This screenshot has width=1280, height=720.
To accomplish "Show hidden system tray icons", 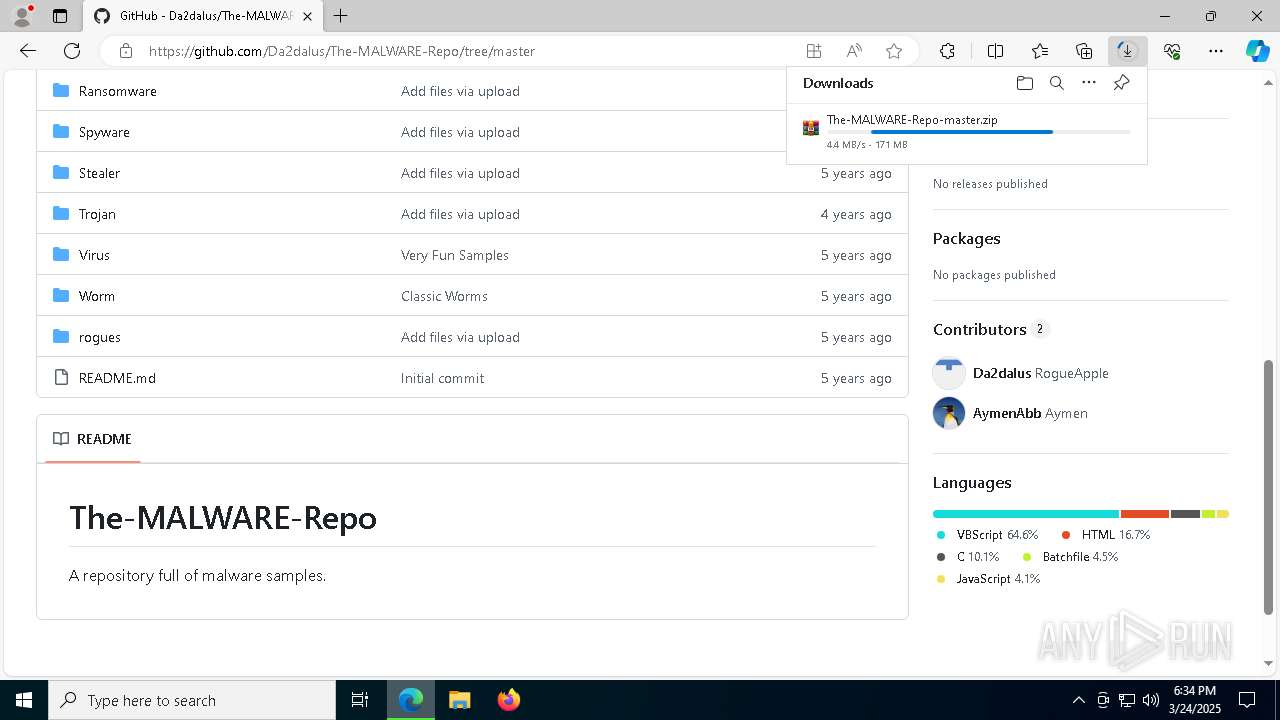I will coord(1078,700).
